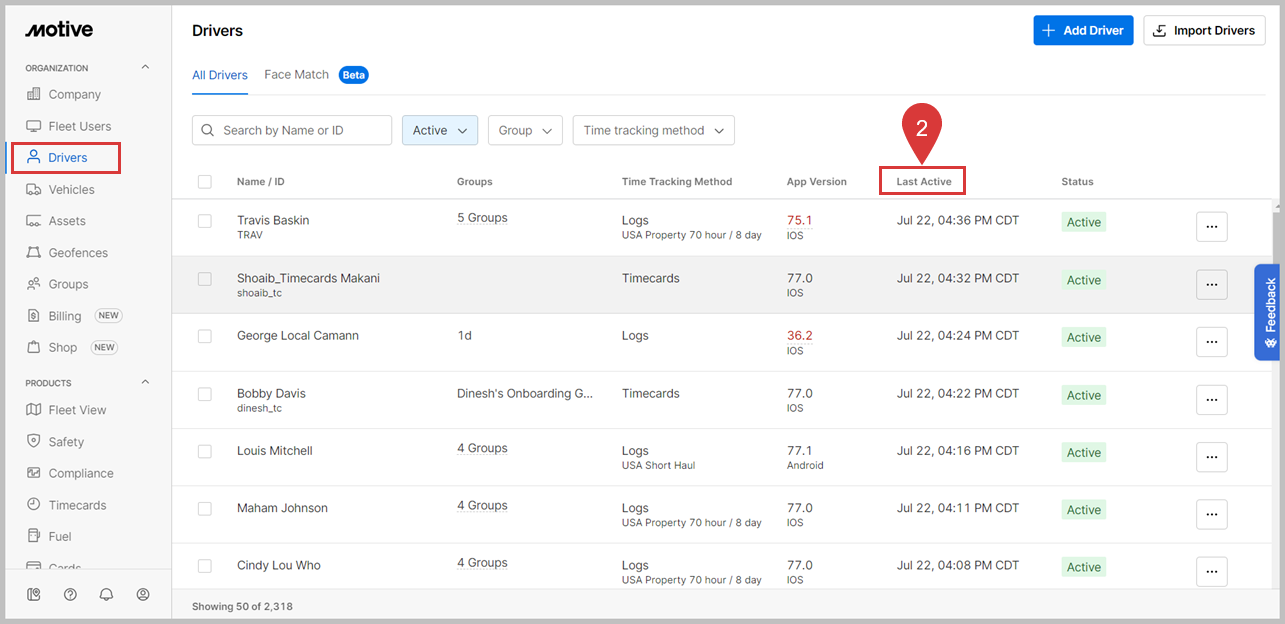This screenshot has width=1285, height=624.
Task: Click the Motive logo
Action: point(59,30)
